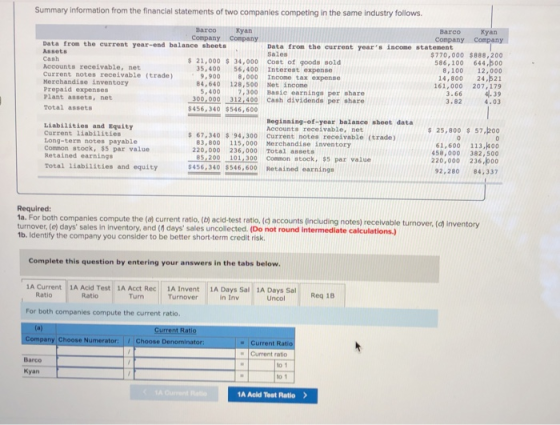Click Barco current ratio result cell
Viewport: 560px width, 425px height.
pos(262,365)
